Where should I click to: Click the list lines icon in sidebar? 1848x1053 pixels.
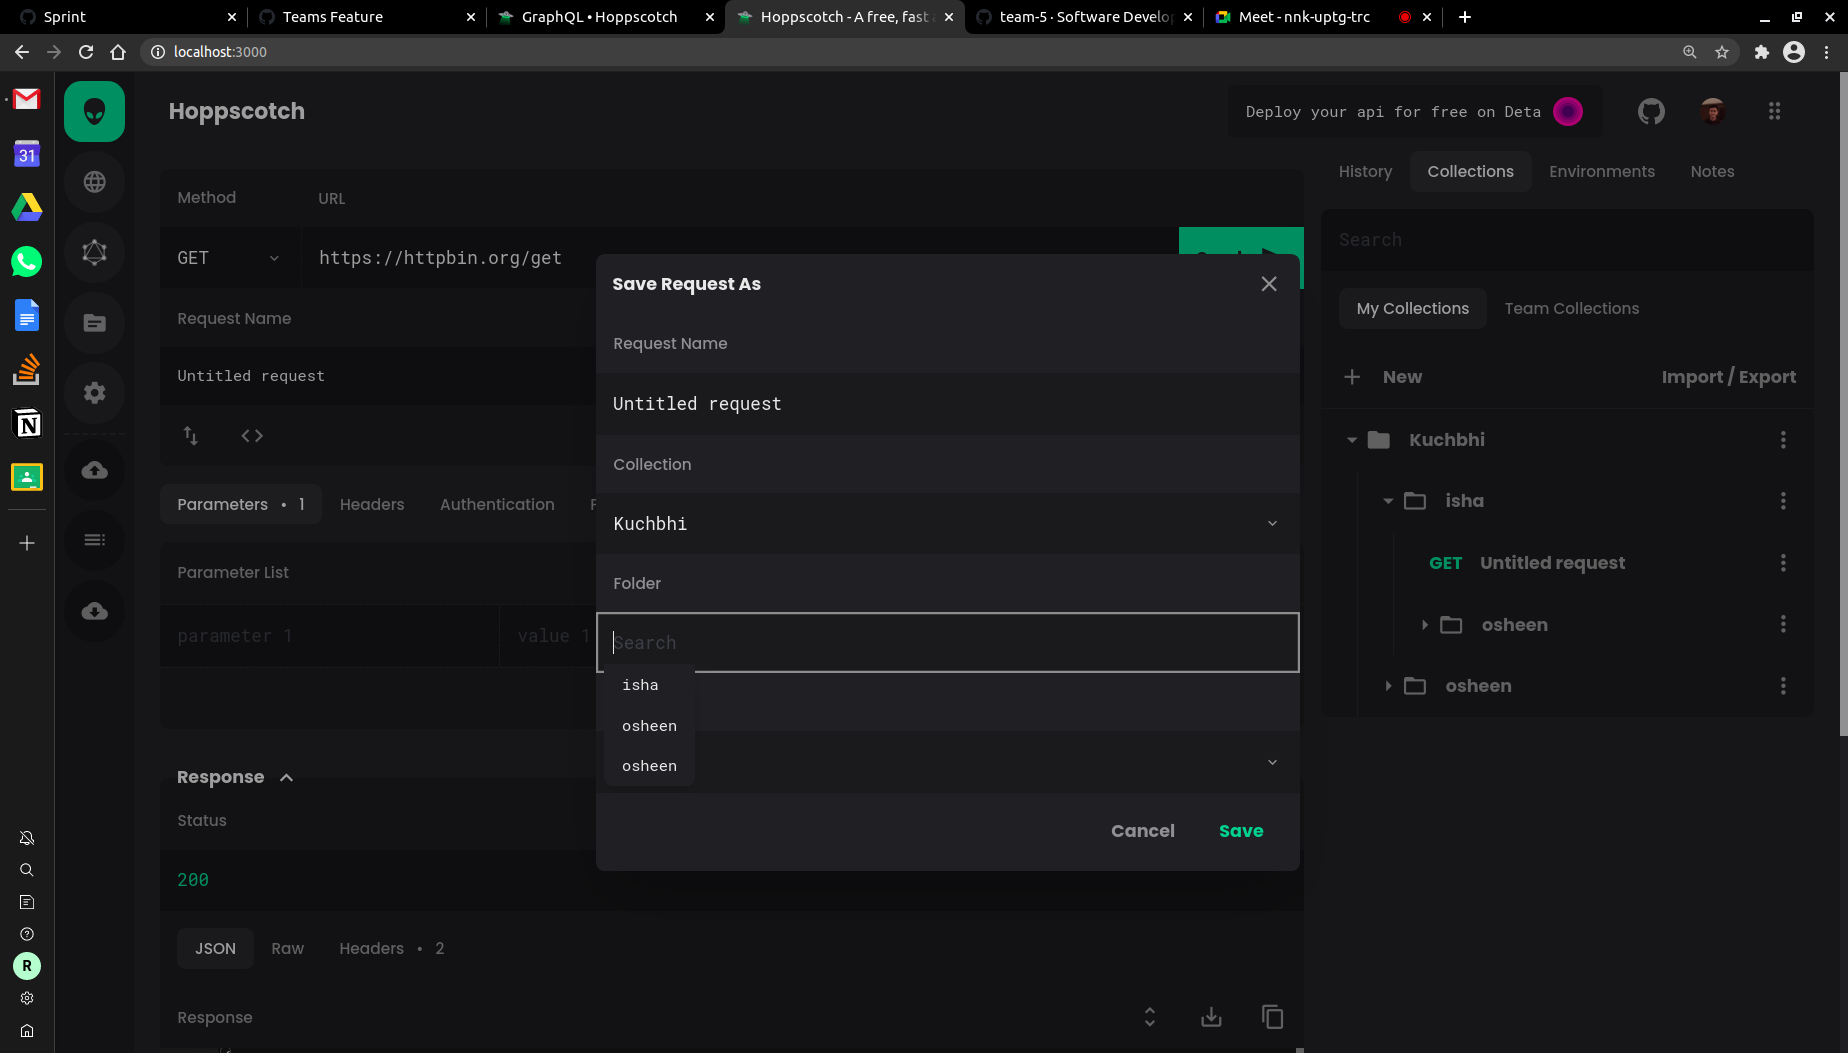click(95, 540)
